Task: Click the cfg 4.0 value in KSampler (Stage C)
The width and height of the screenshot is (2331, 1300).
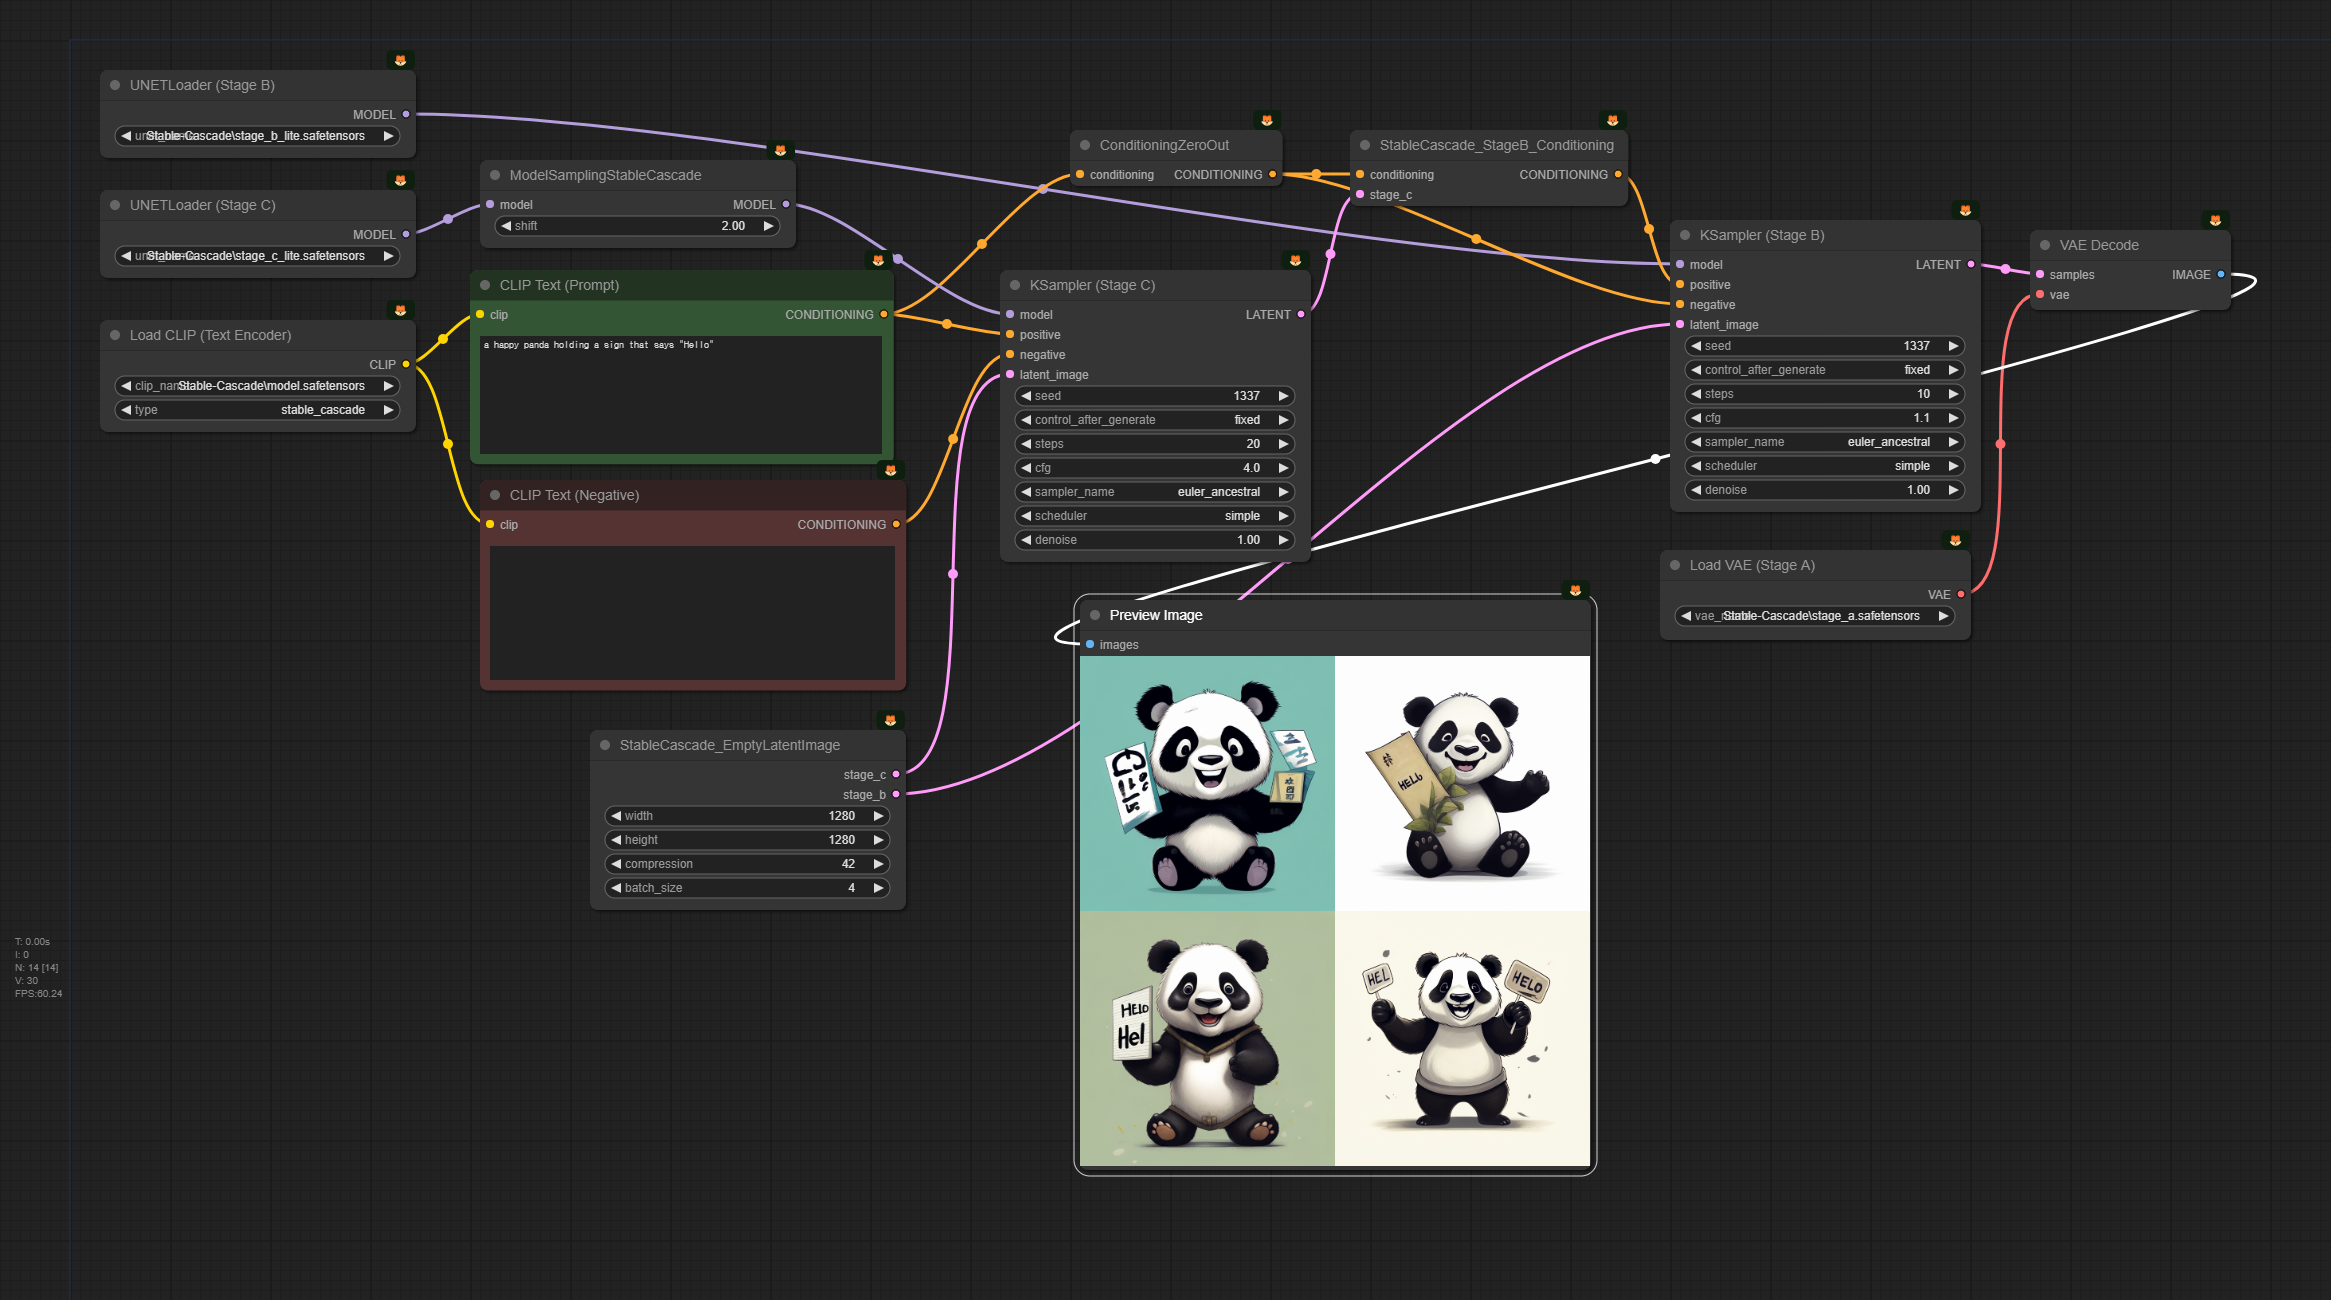Action: [x=1155, y=468]
